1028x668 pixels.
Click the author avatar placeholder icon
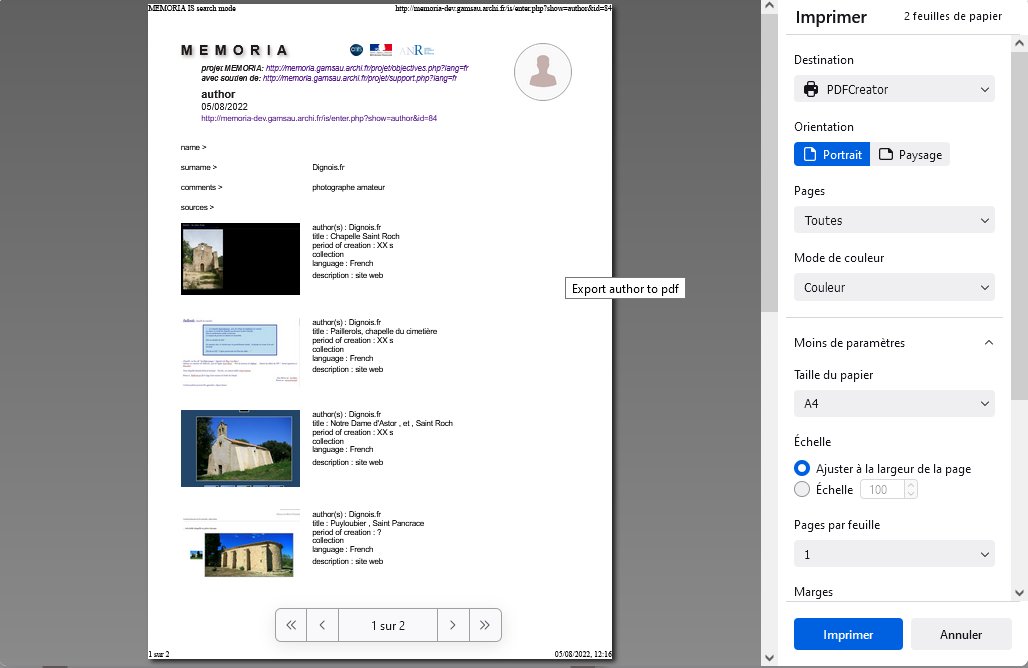pos(543,71)
